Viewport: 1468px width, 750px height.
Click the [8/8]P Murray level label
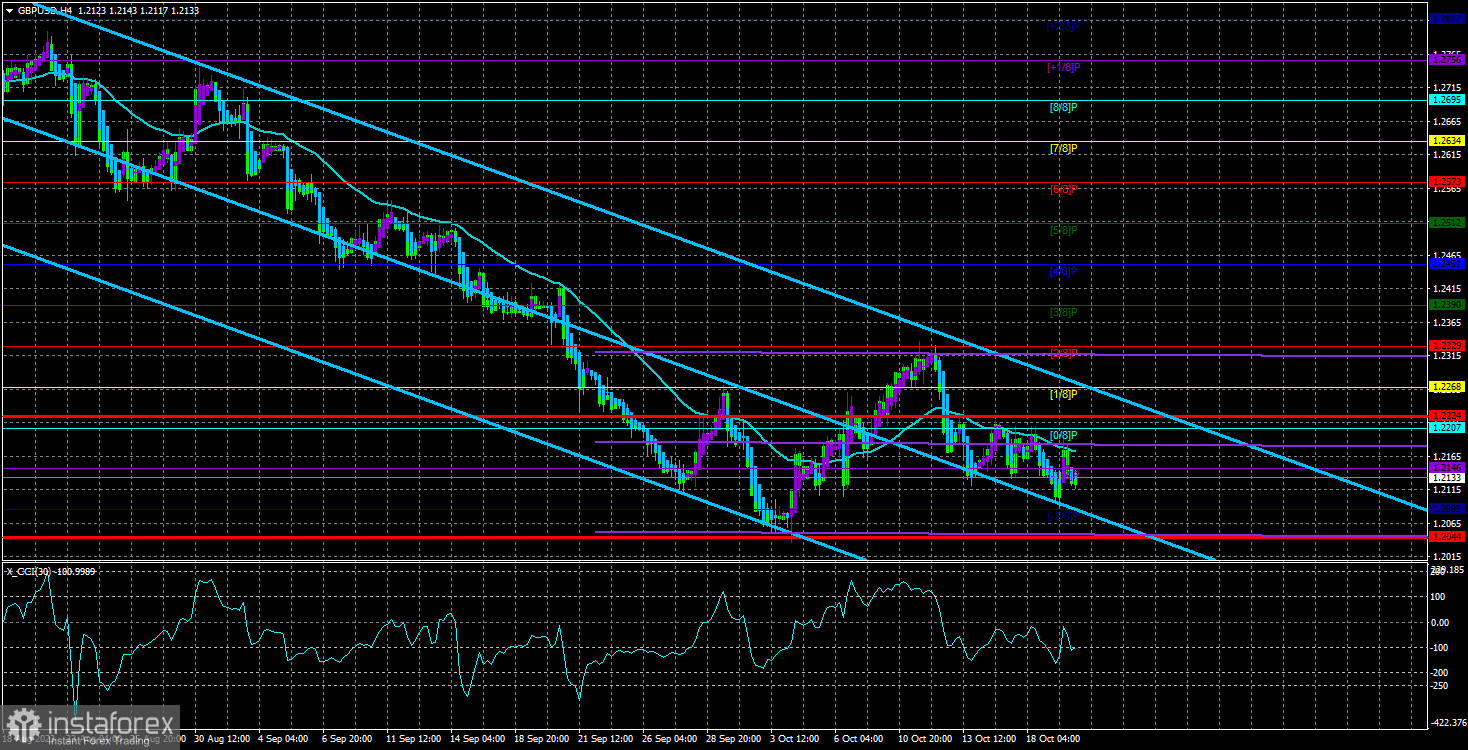[x=1064, y=107]
